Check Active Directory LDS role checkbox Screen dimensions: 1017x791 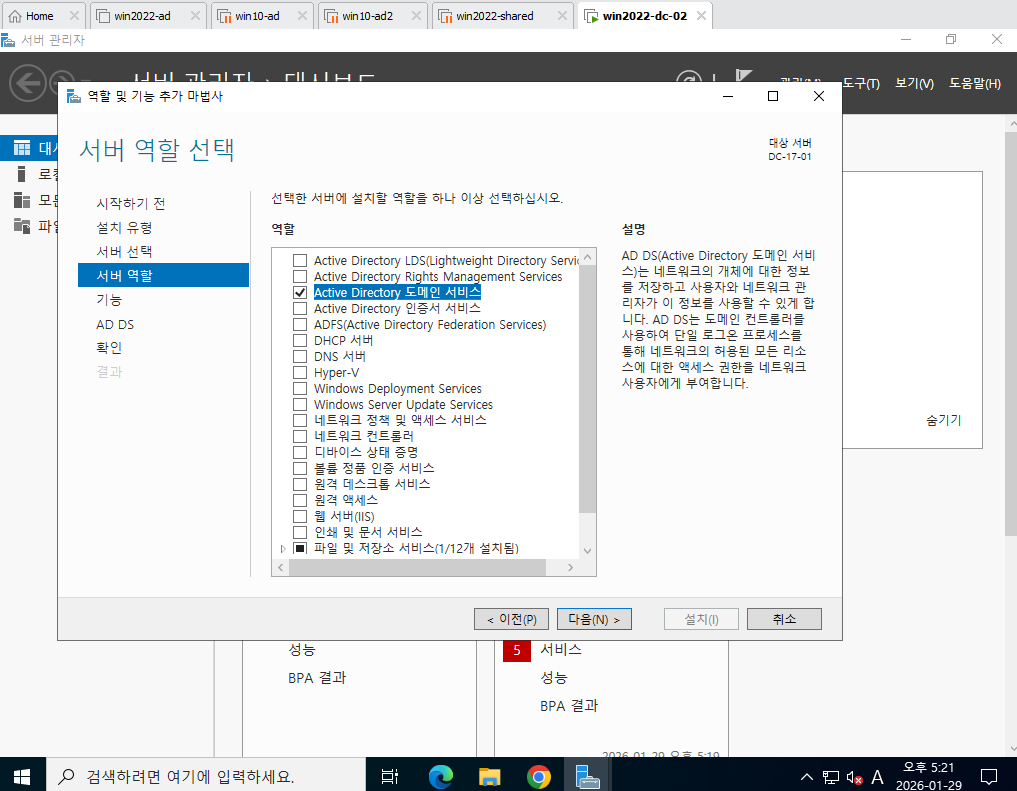tap(300, 261)
